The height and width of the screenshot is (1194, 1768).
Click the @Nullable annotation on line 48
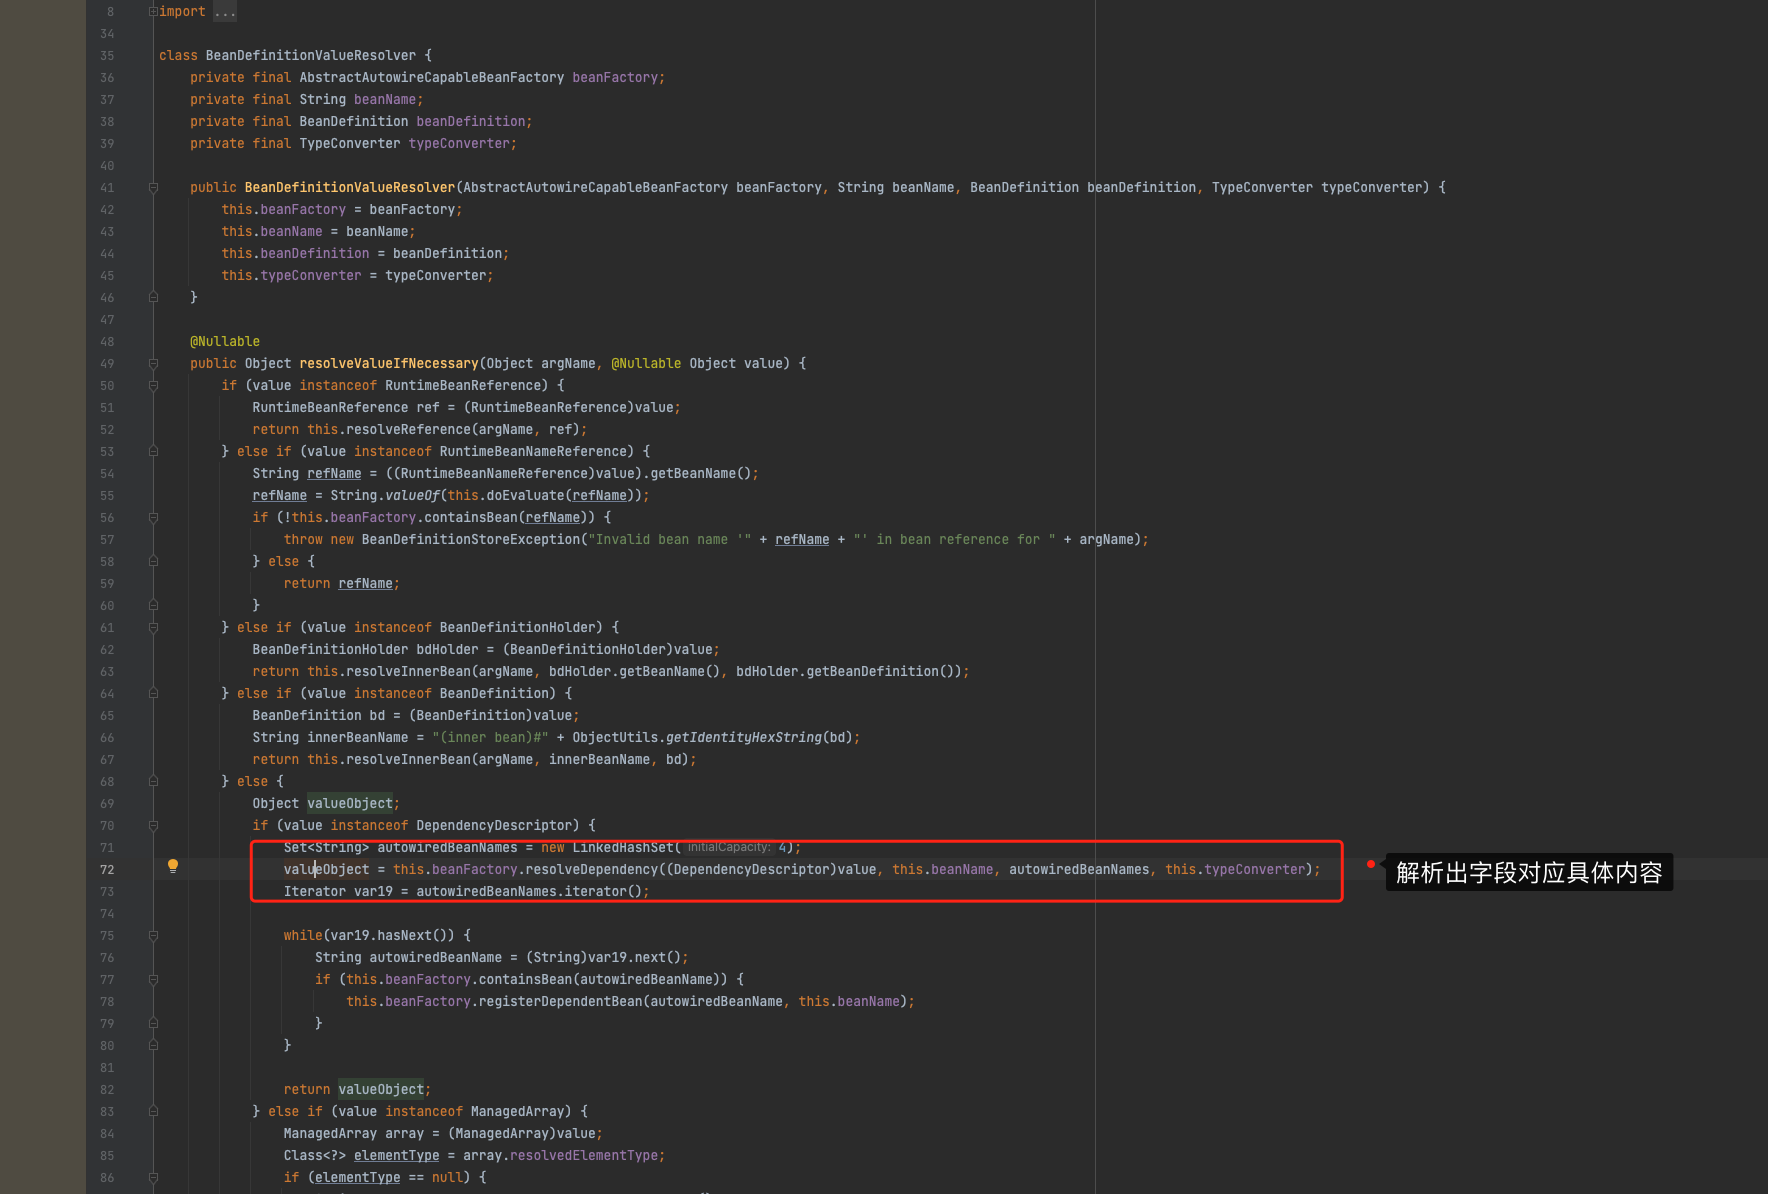(x=225, y=342)
